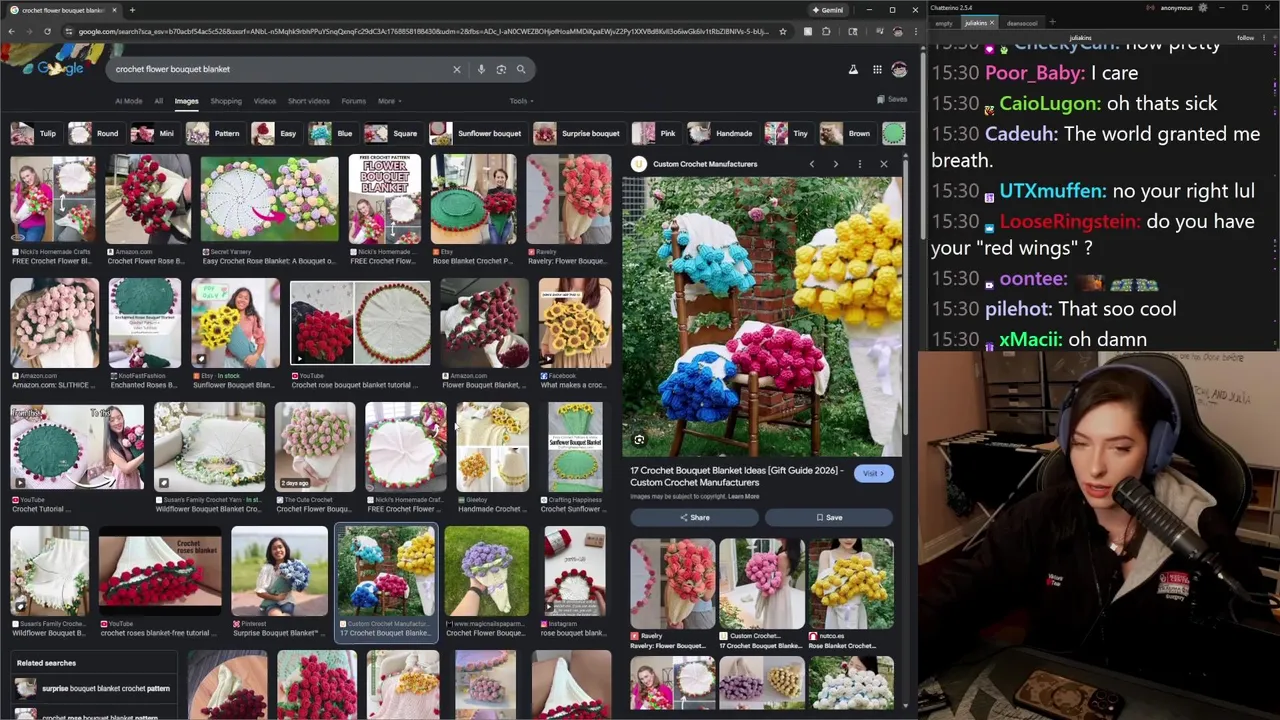1280x720 pixels.
Task: Clear the Google search box text
Action: coord(456,69)
